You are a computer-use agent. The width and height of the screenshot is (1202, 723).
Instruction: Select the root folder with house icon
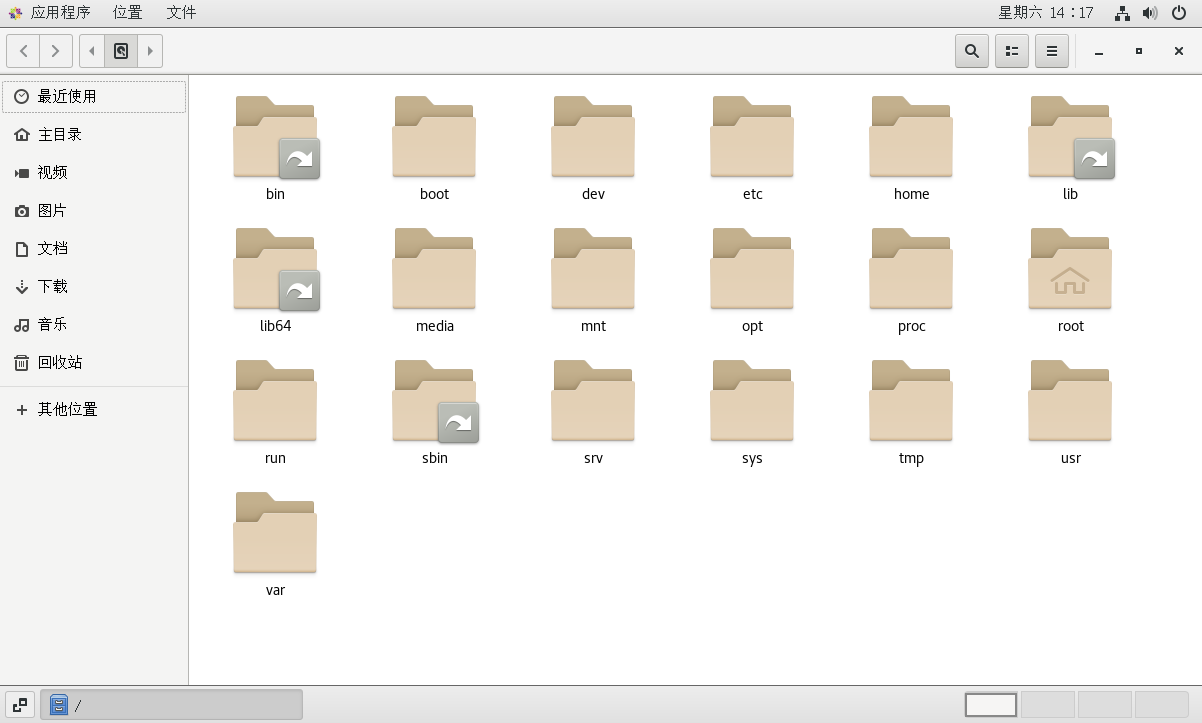1070,270
